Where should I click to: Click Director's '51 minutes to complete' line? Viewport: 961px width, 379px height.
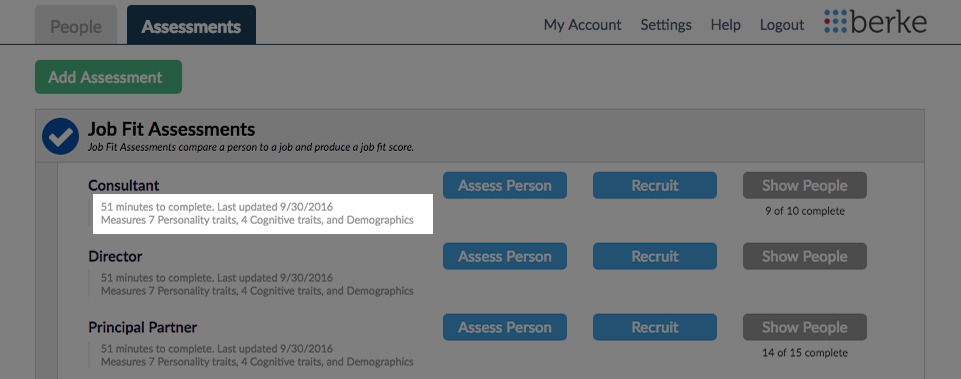(217, 278)
